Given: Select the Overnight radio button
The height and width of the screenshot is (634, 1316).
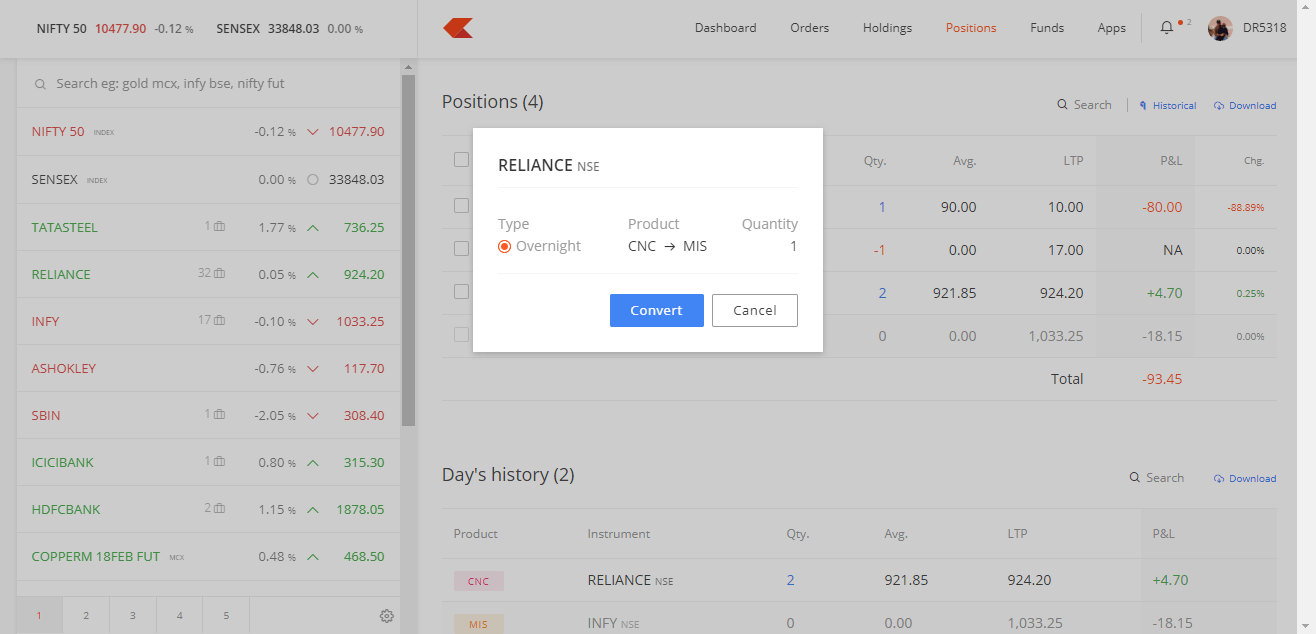Looking at the screenshot, I should pos(505,246).
